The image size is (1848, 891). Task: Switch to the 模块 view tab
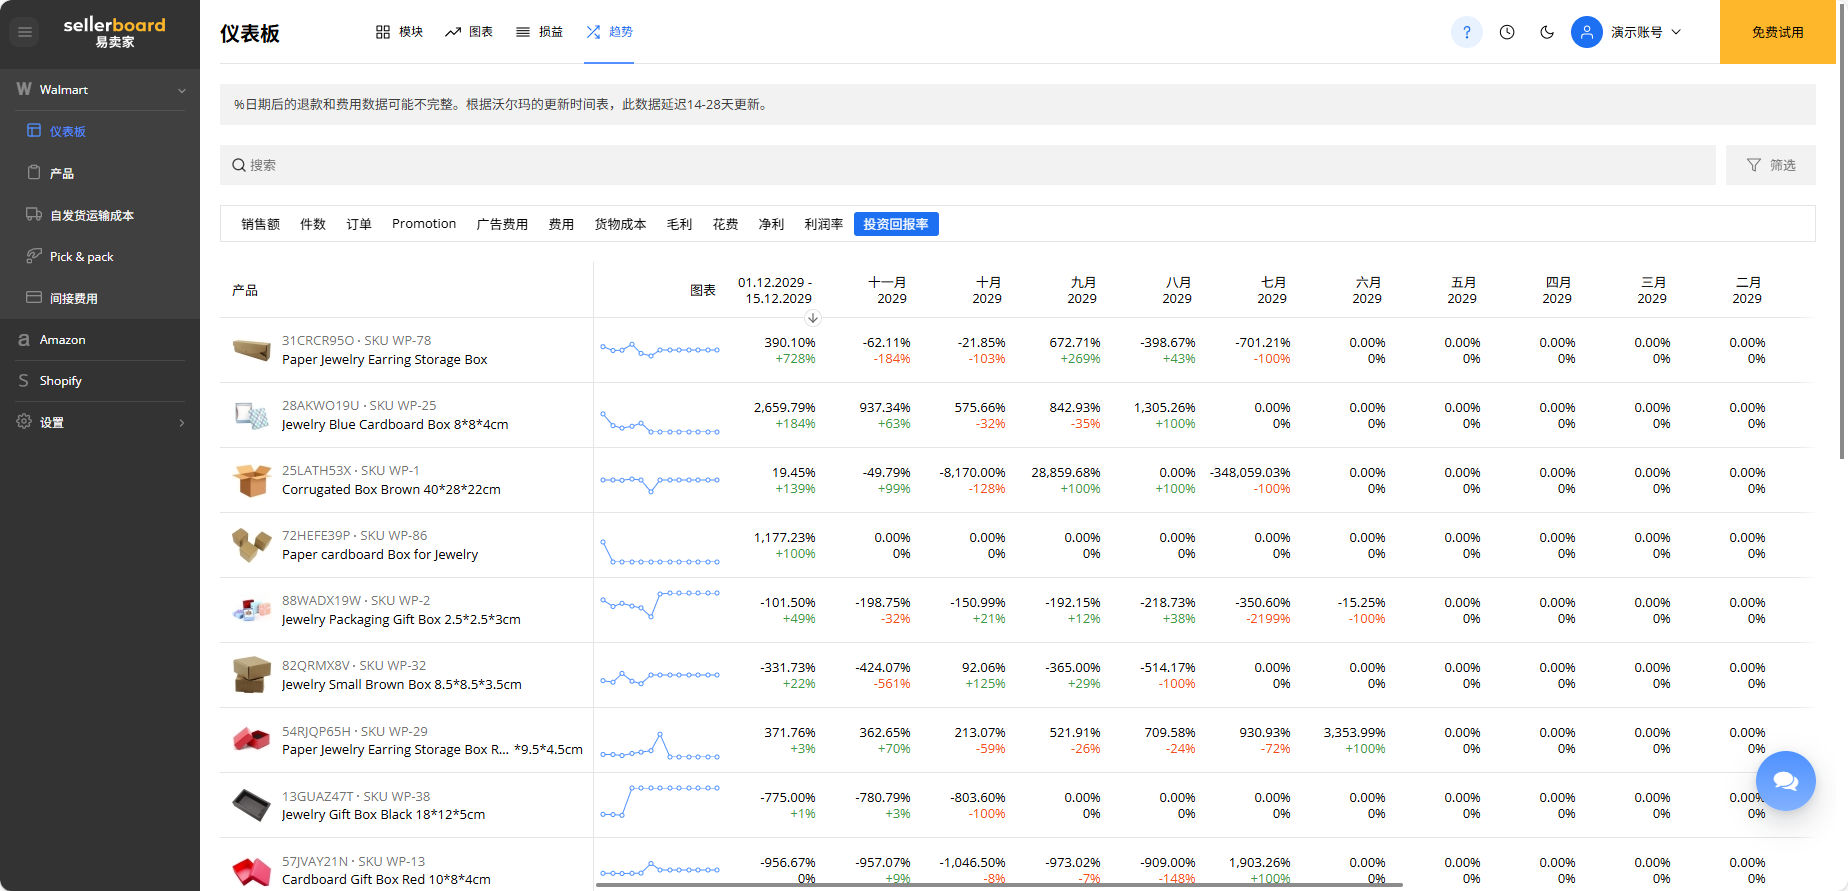click(399, 32)
